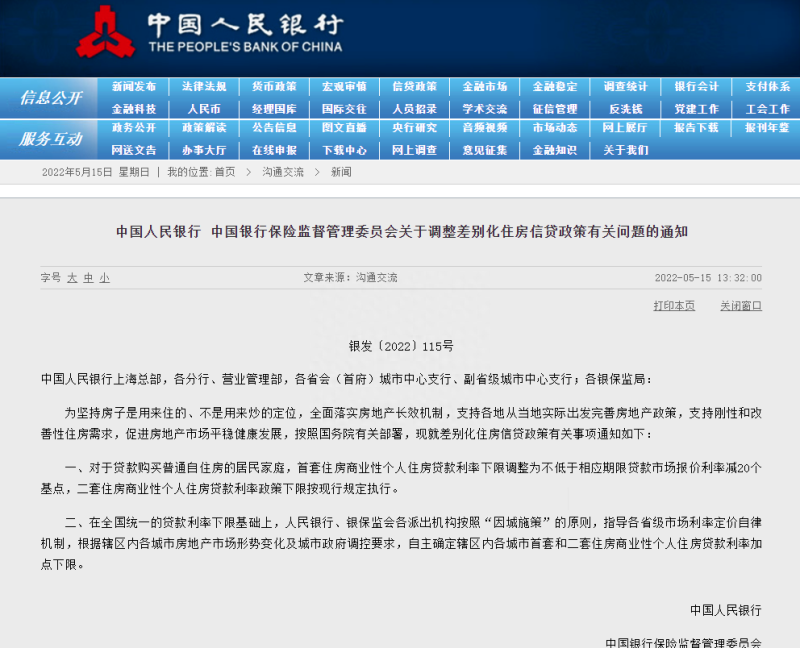This screenshot has height=648, width=800.
Task: Select 图文直播 menu item
Action: point(344,128)
